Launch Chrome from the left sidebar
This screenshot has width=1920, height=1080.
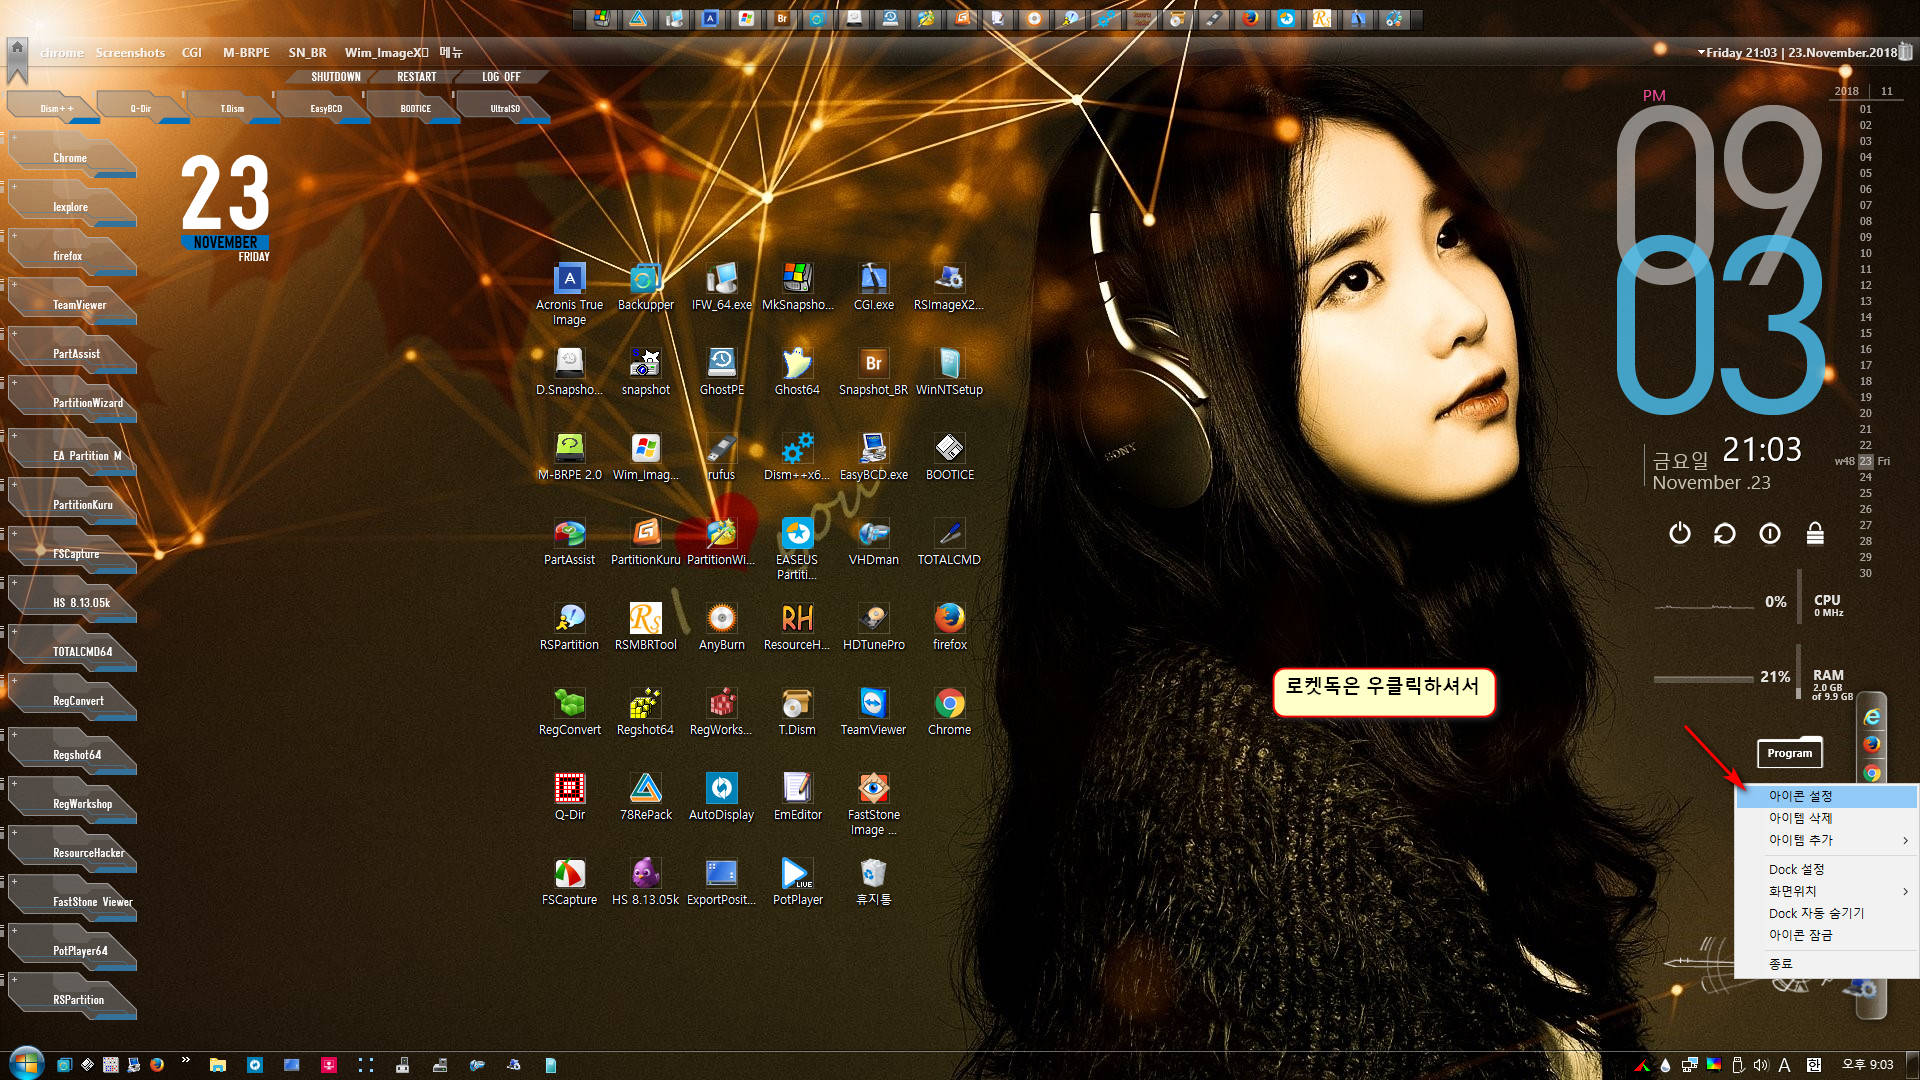[x=72, y=157]
